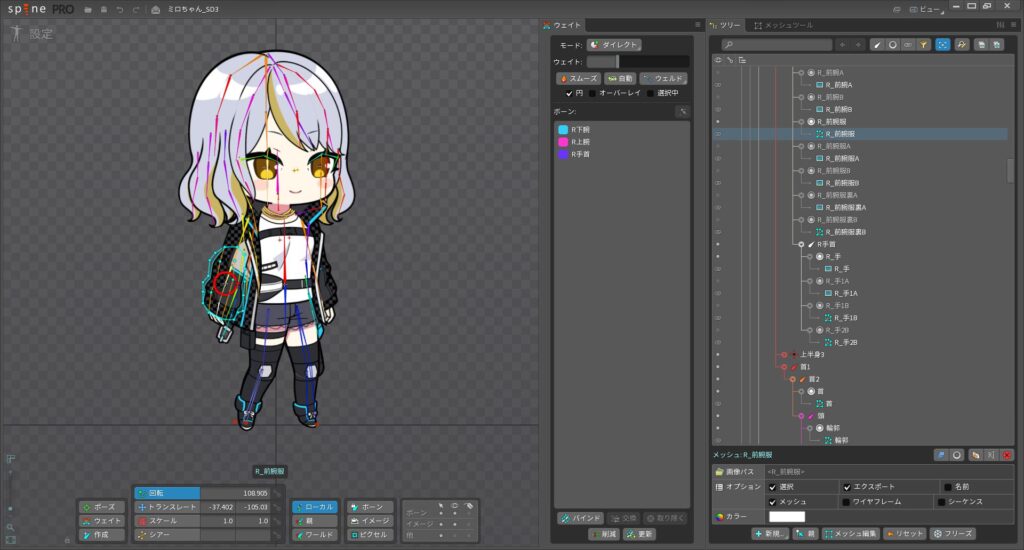The height and width of the screenshot is (550, 1024).
Task: Click the blue tag icon in mesh header
Action: [x=940, y=455]
